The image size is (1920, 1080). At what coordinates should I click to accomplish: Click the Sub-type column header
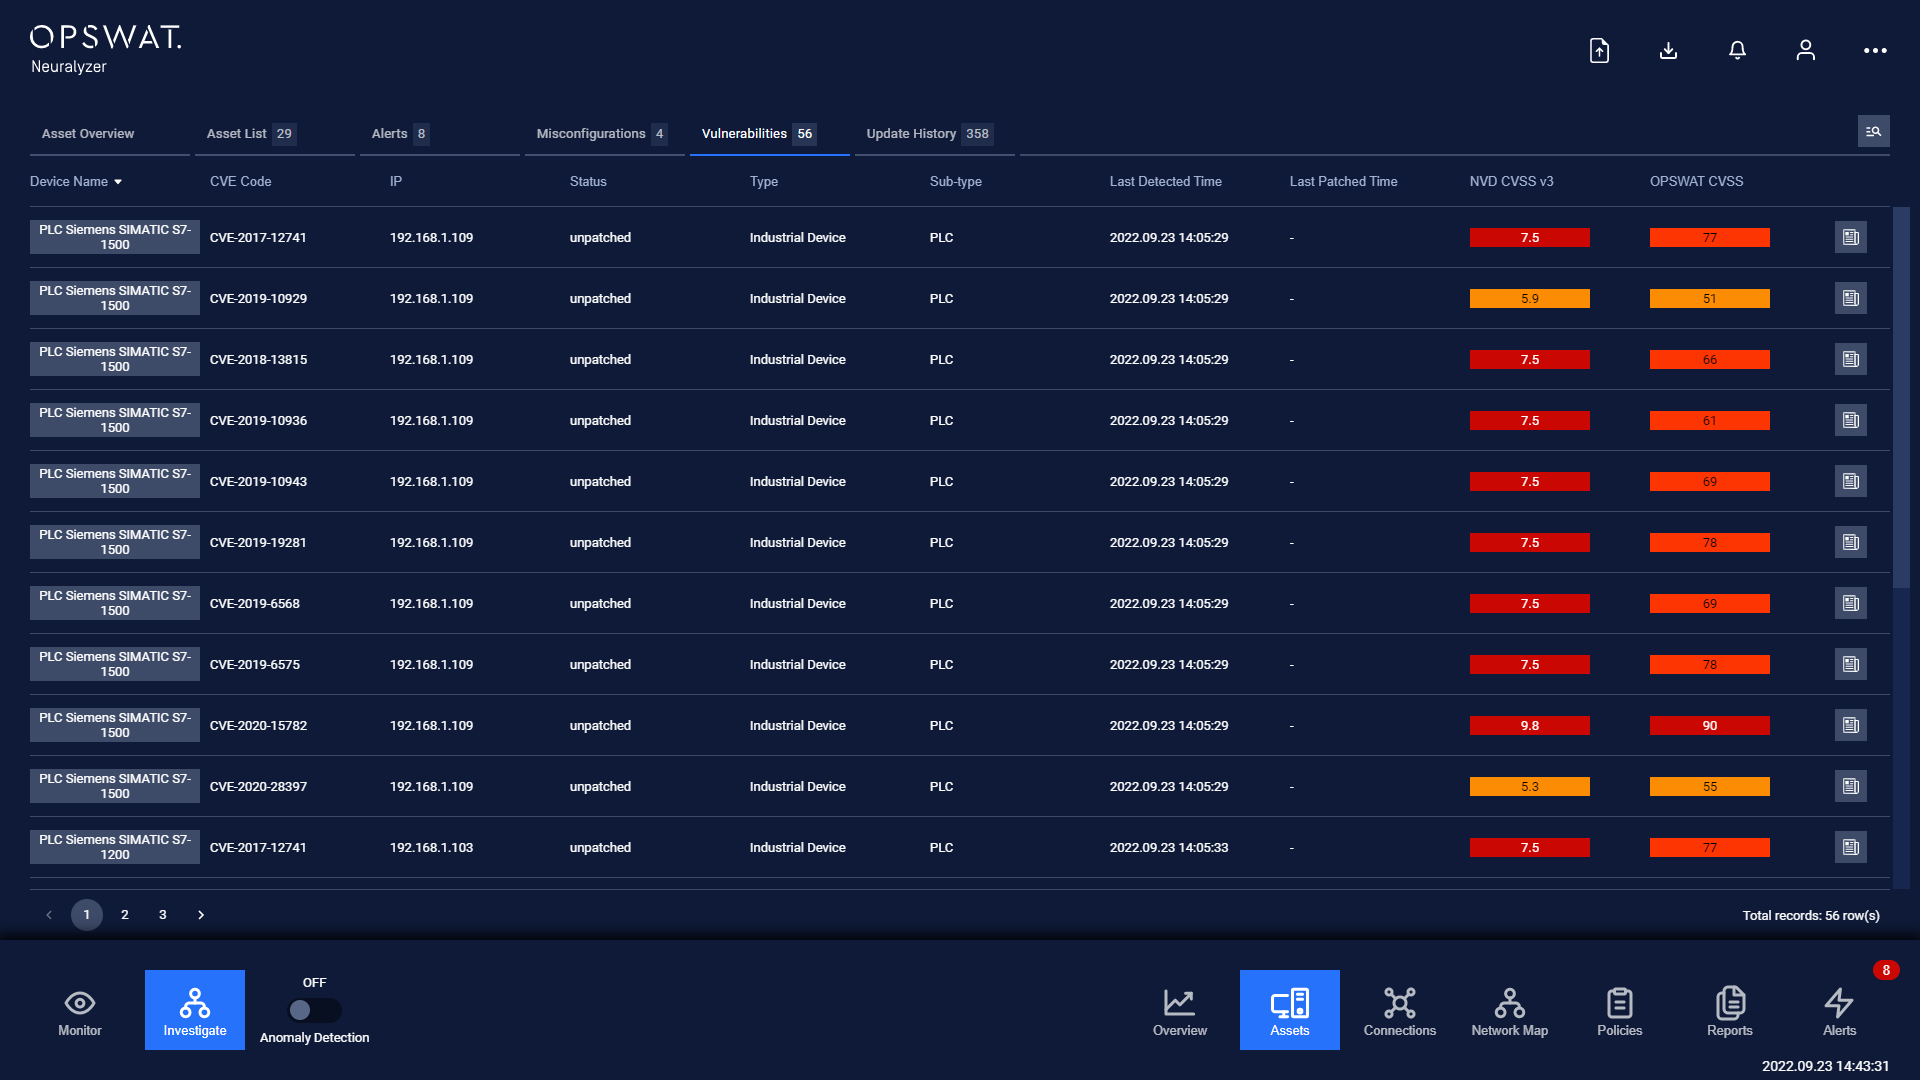955,182
